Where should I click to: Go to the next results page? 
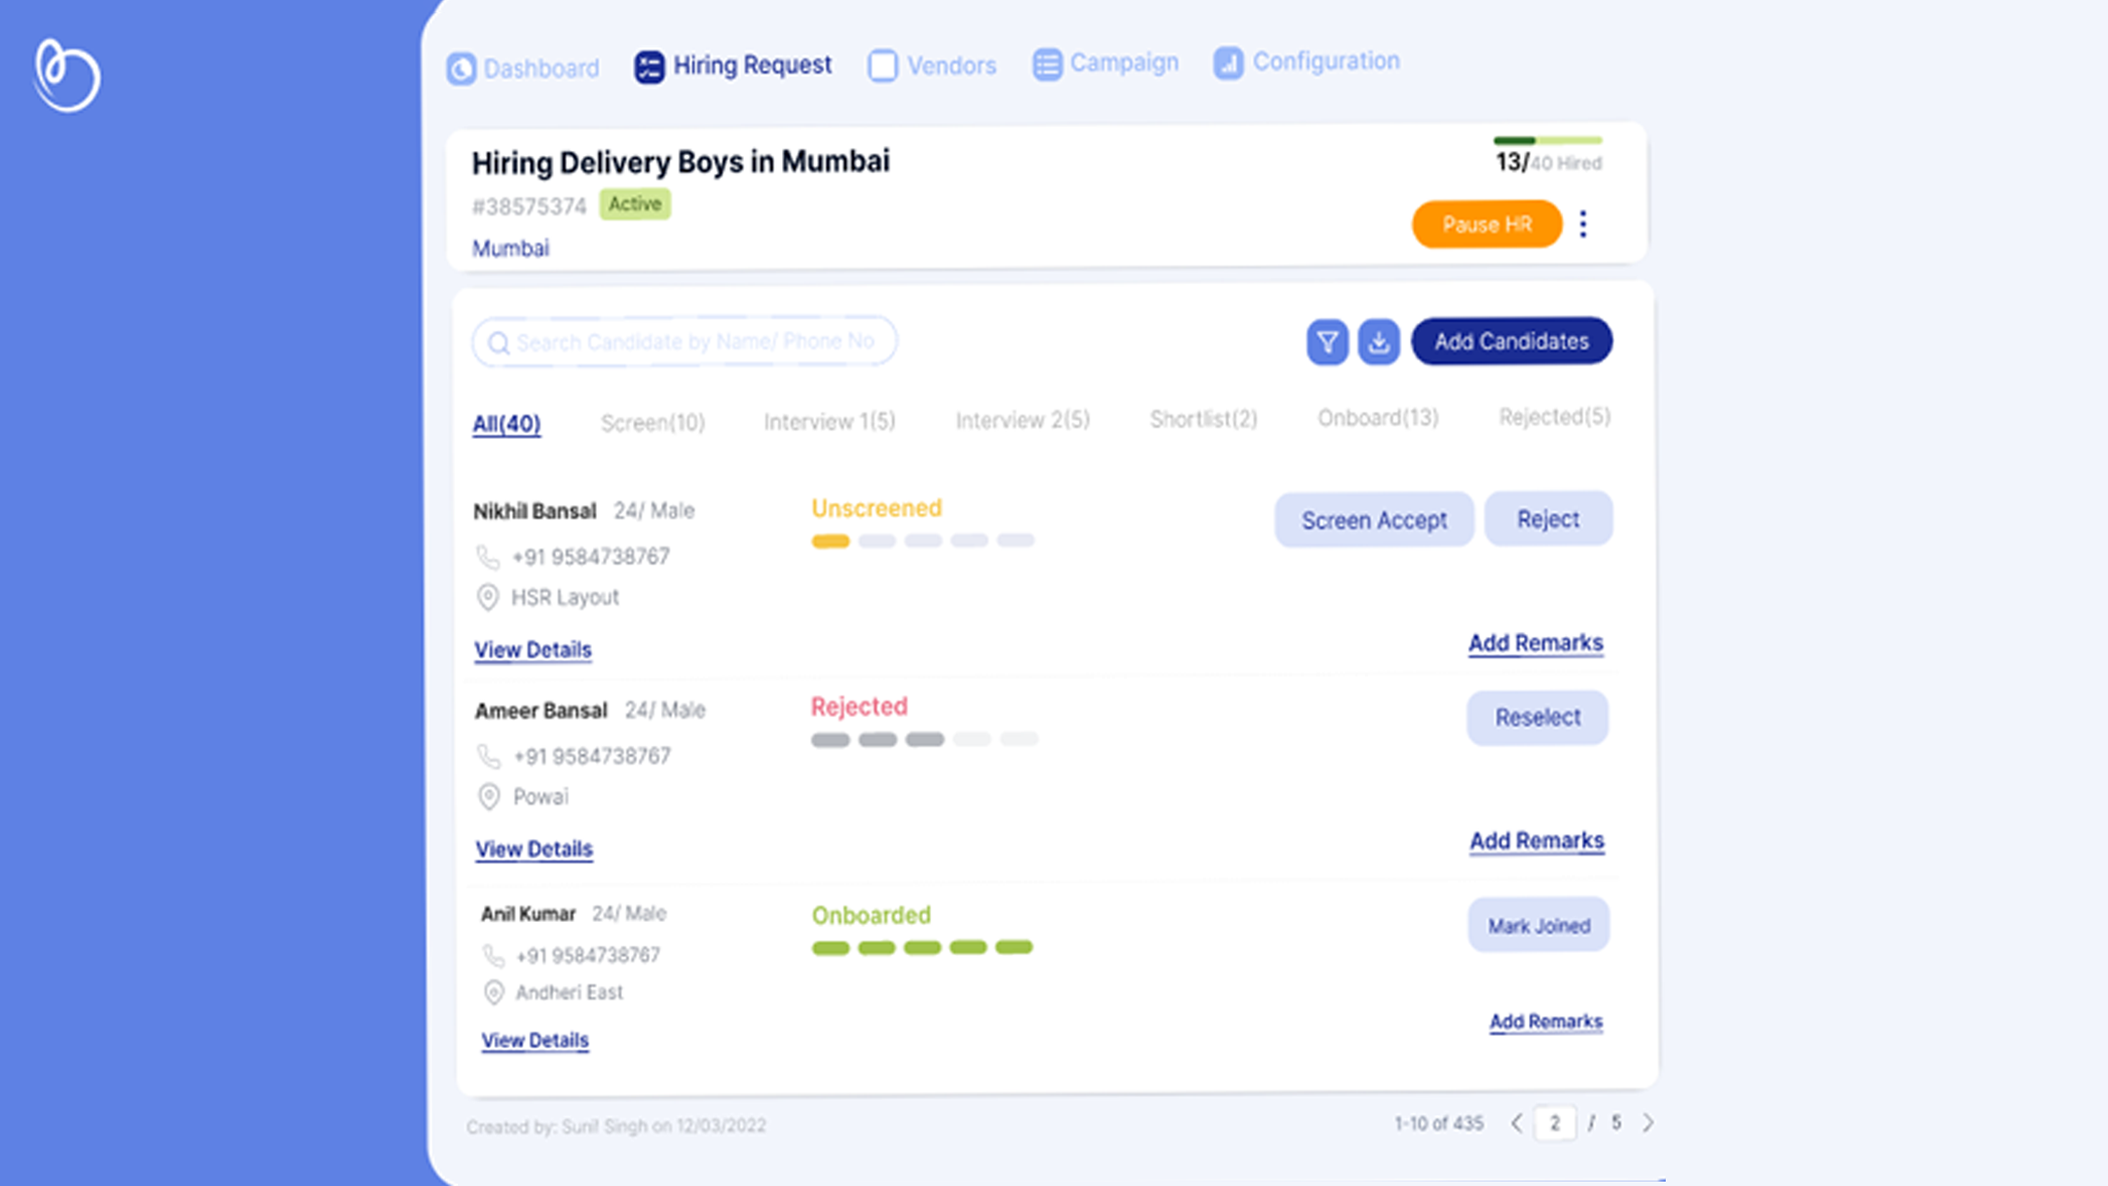click(1648, 1123)
